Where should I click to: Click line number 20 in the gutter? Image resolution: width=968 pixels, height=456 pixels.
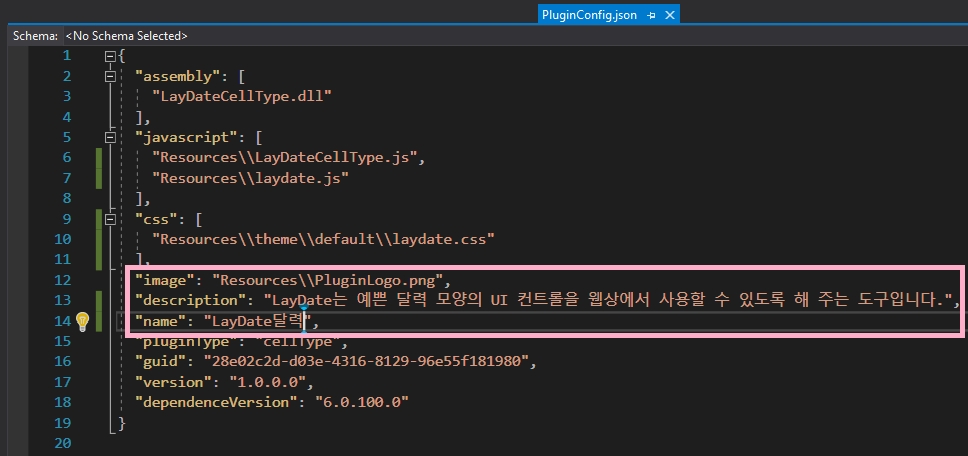(61, 443)
